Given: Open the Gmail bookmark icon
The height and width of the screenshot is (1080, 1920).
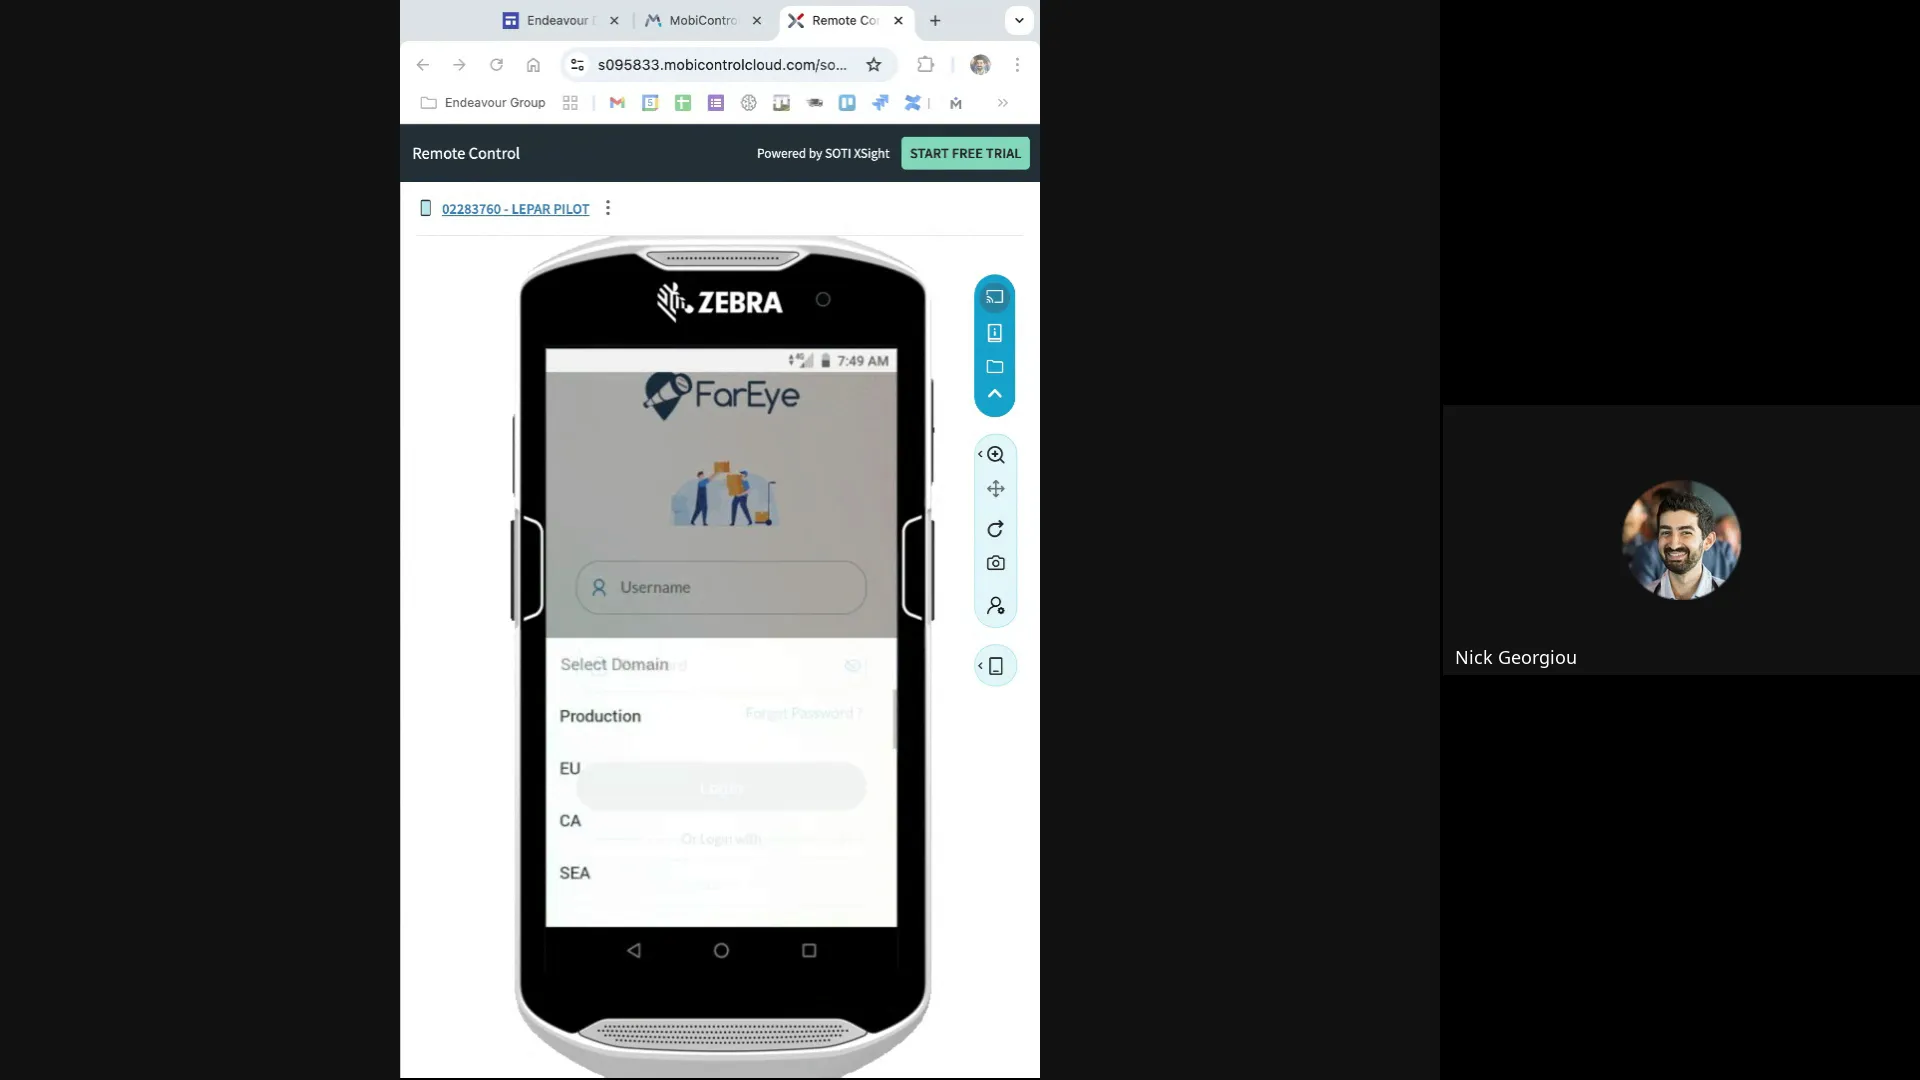Looking at the screenshot, I should coord(617,103).
